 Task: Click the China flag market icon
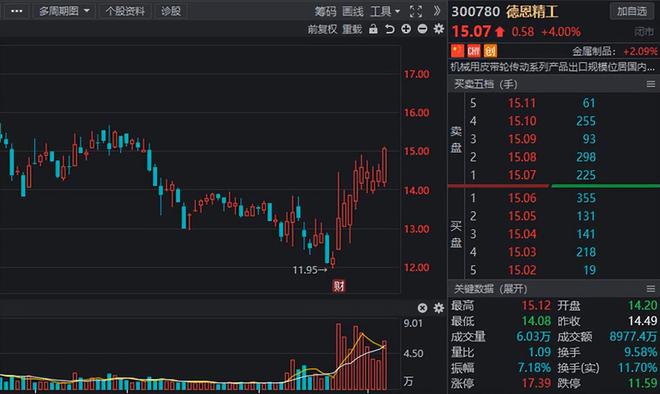coord(457,51)
